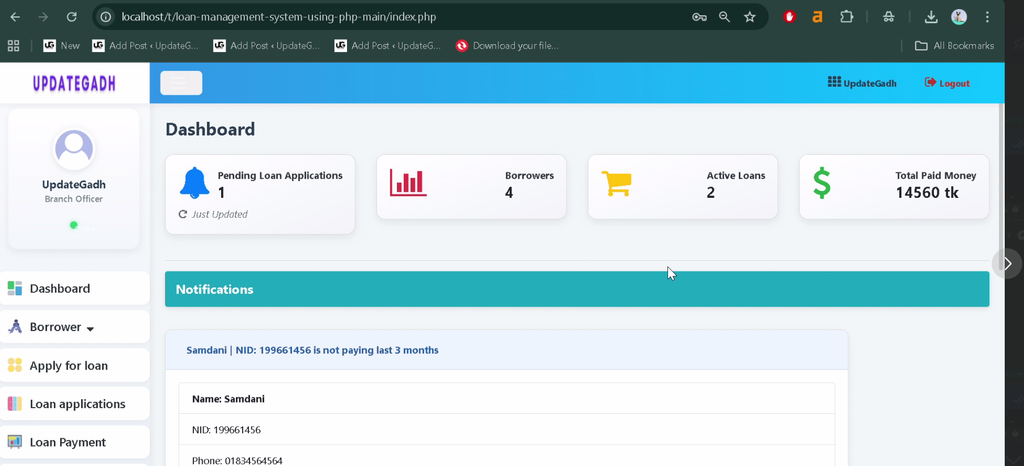Open the incognito-style spy icon
Screen dimensions: 1024x466
[x=889, y=17]
